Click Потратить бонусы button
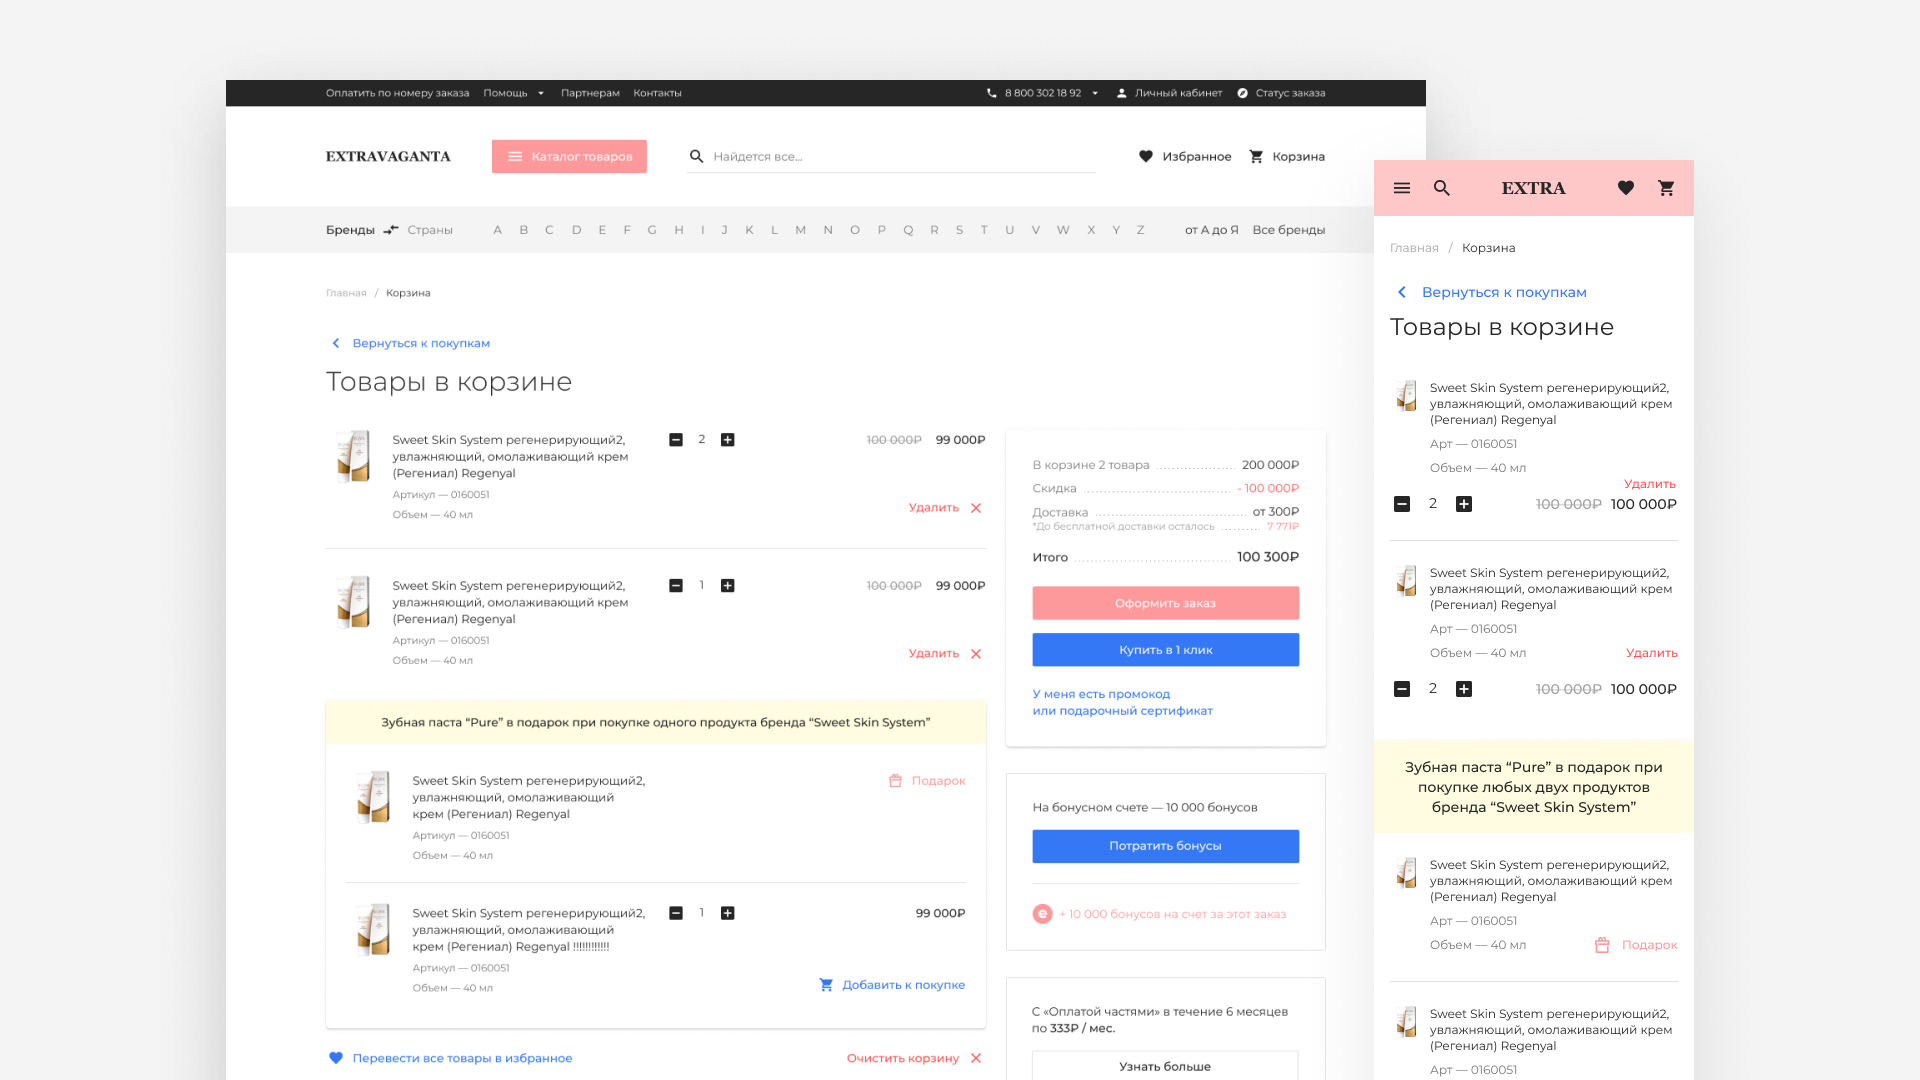 1166,846
